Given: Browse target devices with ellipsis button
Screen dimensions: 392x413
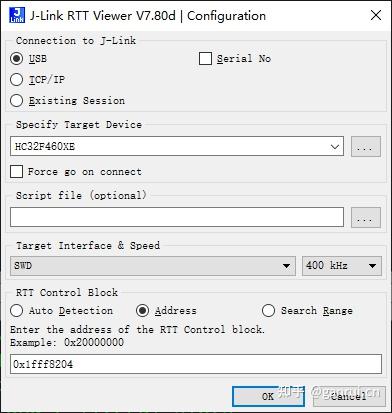Looking at the screenshot, I should tap(366, 146).
